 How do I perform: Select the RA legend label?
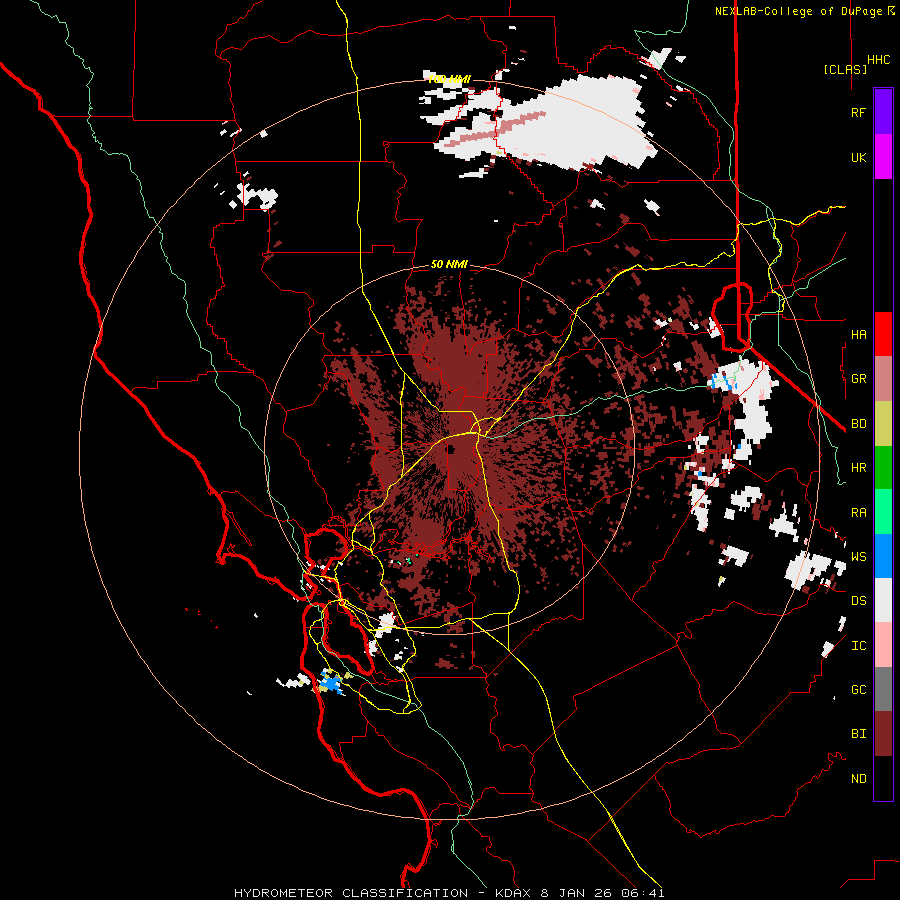pos(858,513)
